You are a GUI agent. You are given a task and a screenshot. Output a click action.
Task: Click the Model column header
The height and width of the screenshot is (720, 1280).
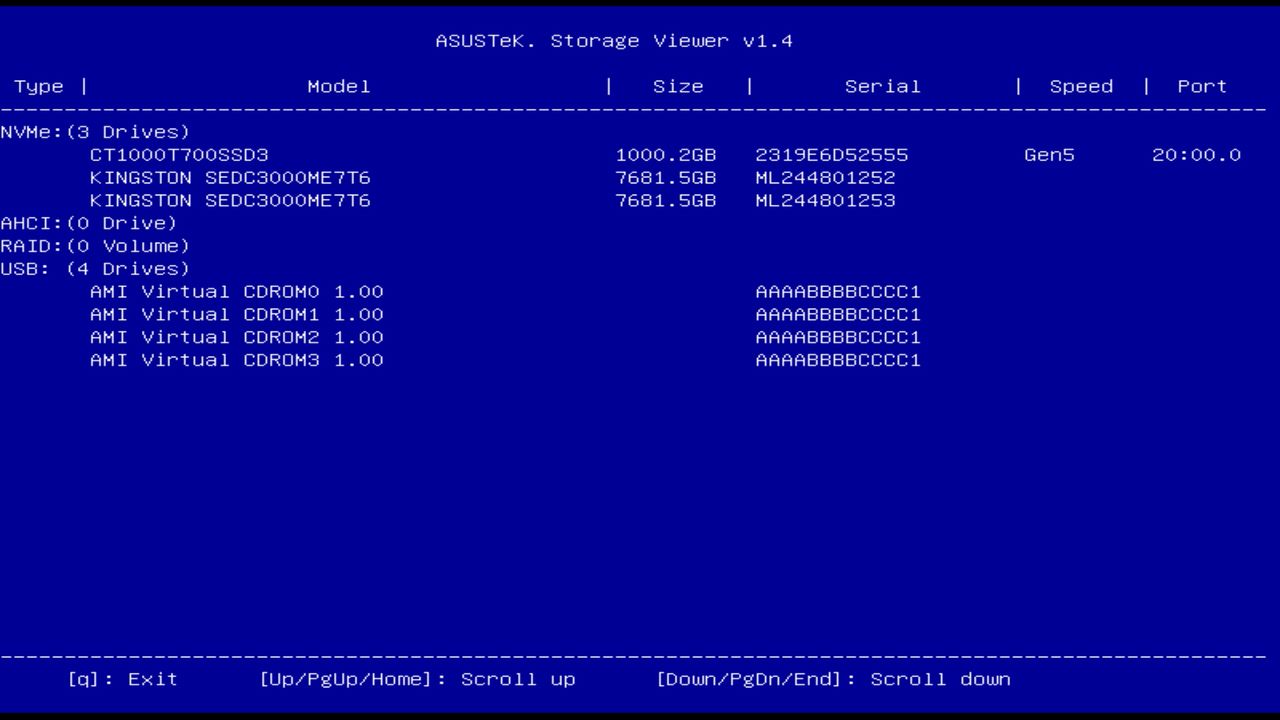pos(338,86)
